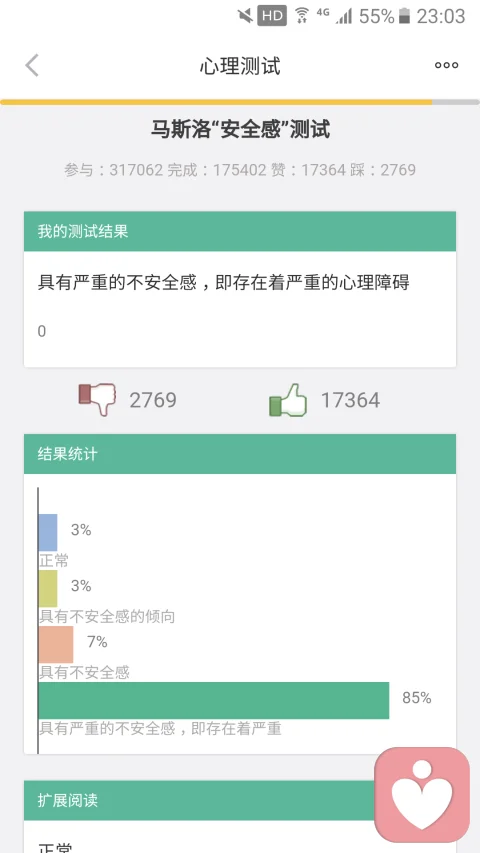
Task: Select the 我的测试结果 section header
Action: click(240, 231)
